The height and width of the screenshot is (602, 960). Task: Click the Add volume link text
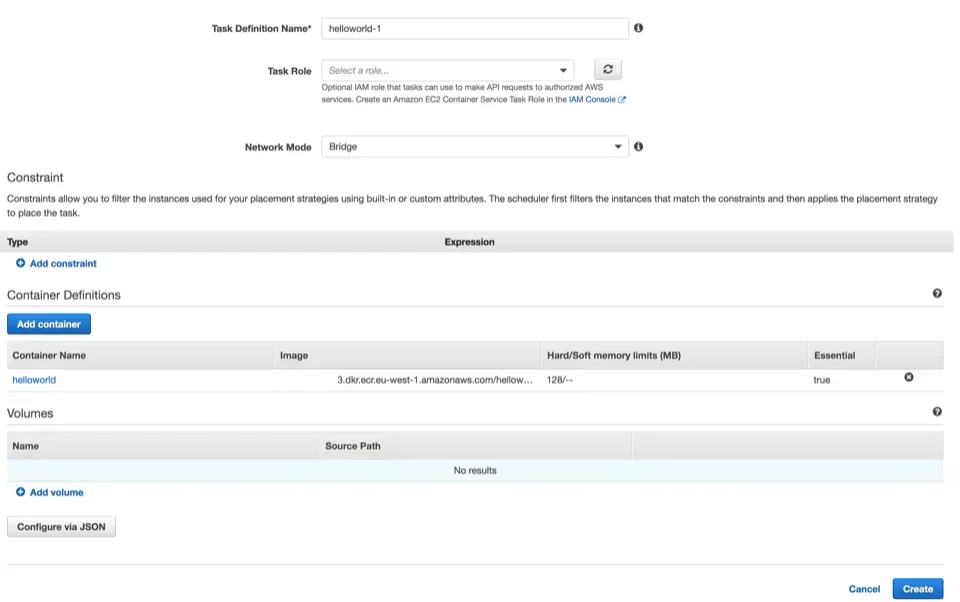(57, 492)
